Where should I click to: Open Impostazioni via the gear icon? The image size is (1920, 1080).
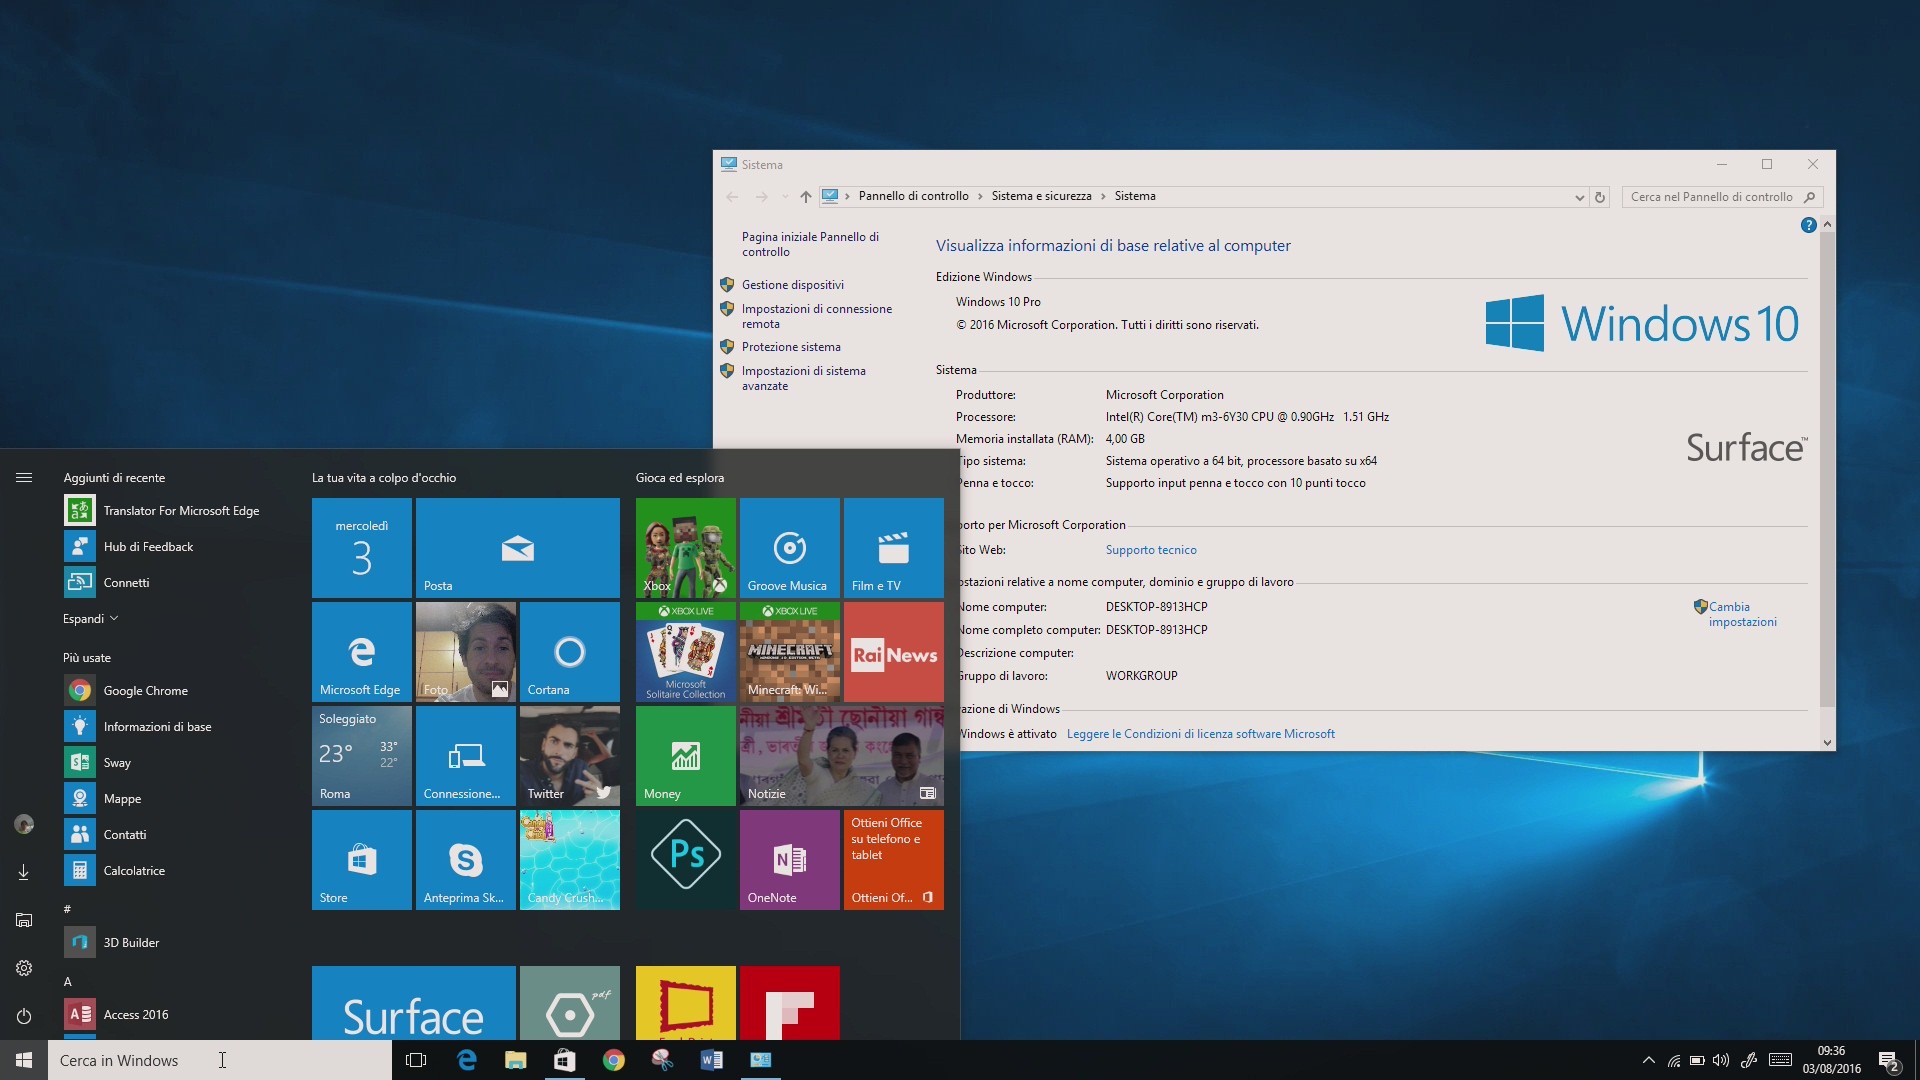pos(23,967)
